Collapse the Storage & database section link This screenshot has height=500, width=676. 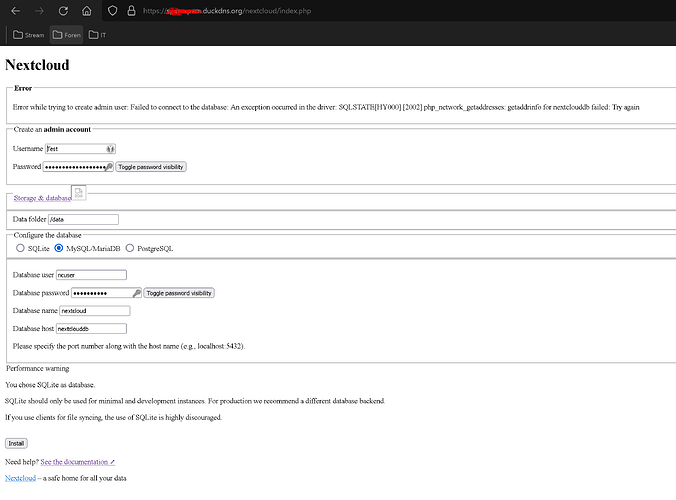pos(42,198)
